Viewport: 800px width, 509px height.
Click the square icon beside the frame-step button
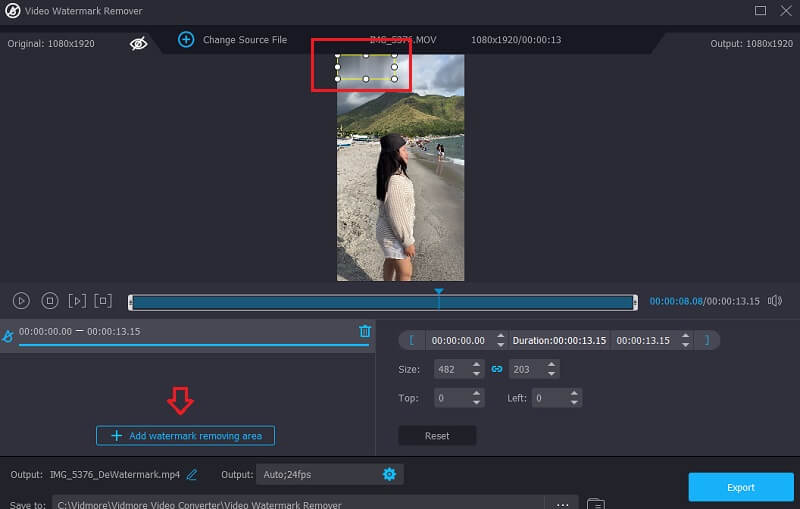click(x=102, y=300)
